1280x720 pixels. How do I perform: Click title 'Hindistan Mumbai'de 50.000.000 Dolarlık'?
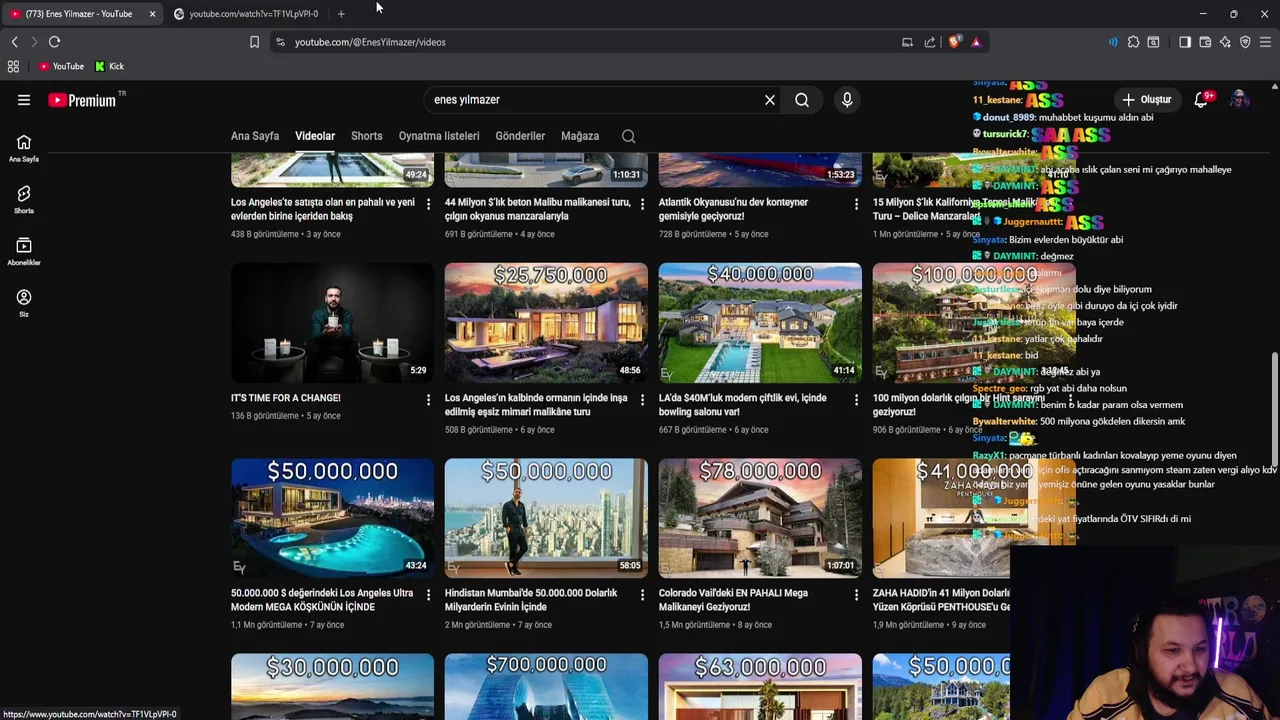(531, 600)
